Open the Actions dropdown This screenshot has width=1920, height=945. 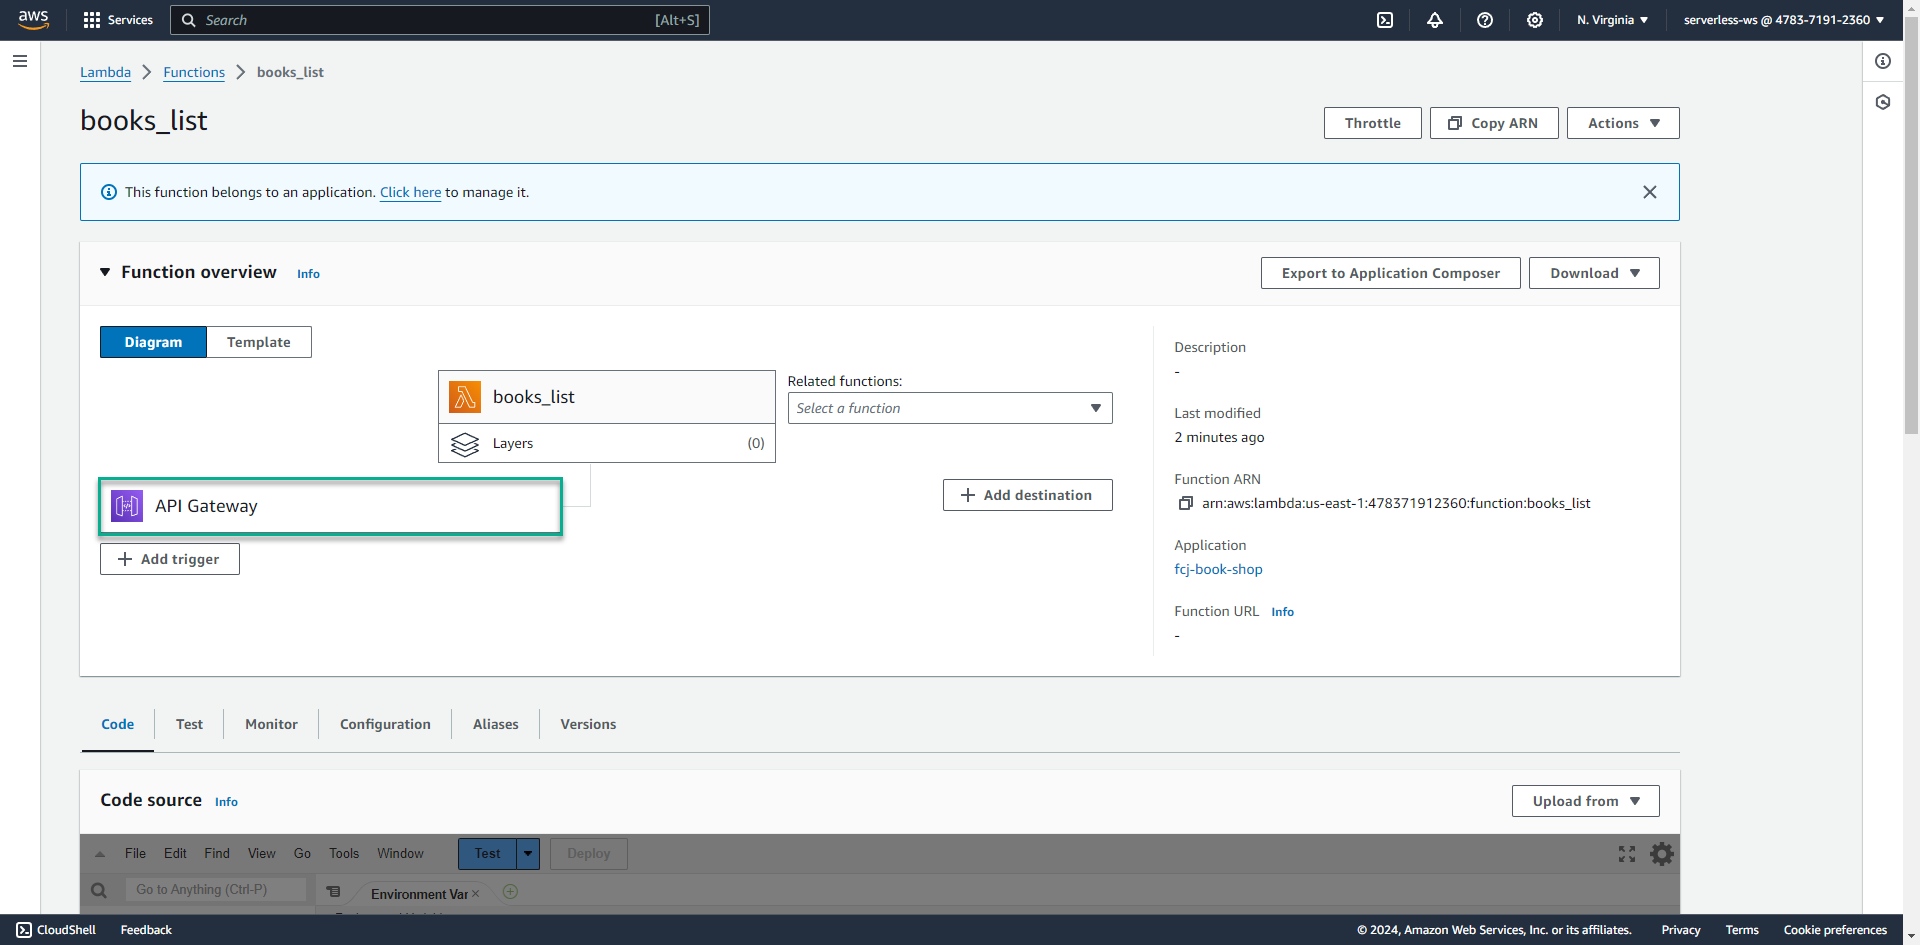click(x=1623, y=123)
